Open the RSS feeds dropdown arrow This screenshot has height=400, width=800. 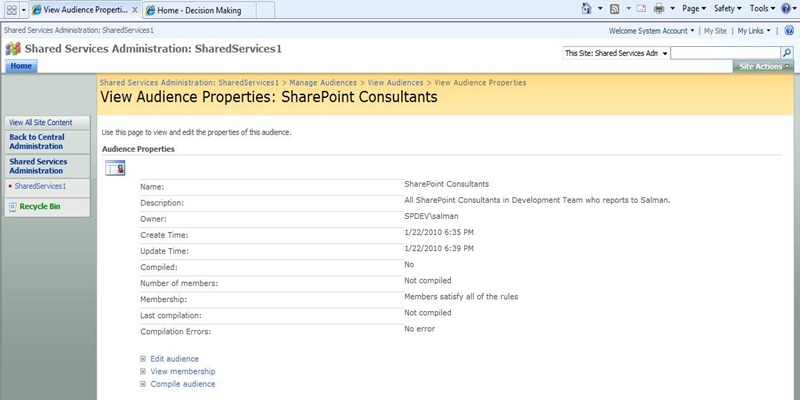click(x=629, y=8)
